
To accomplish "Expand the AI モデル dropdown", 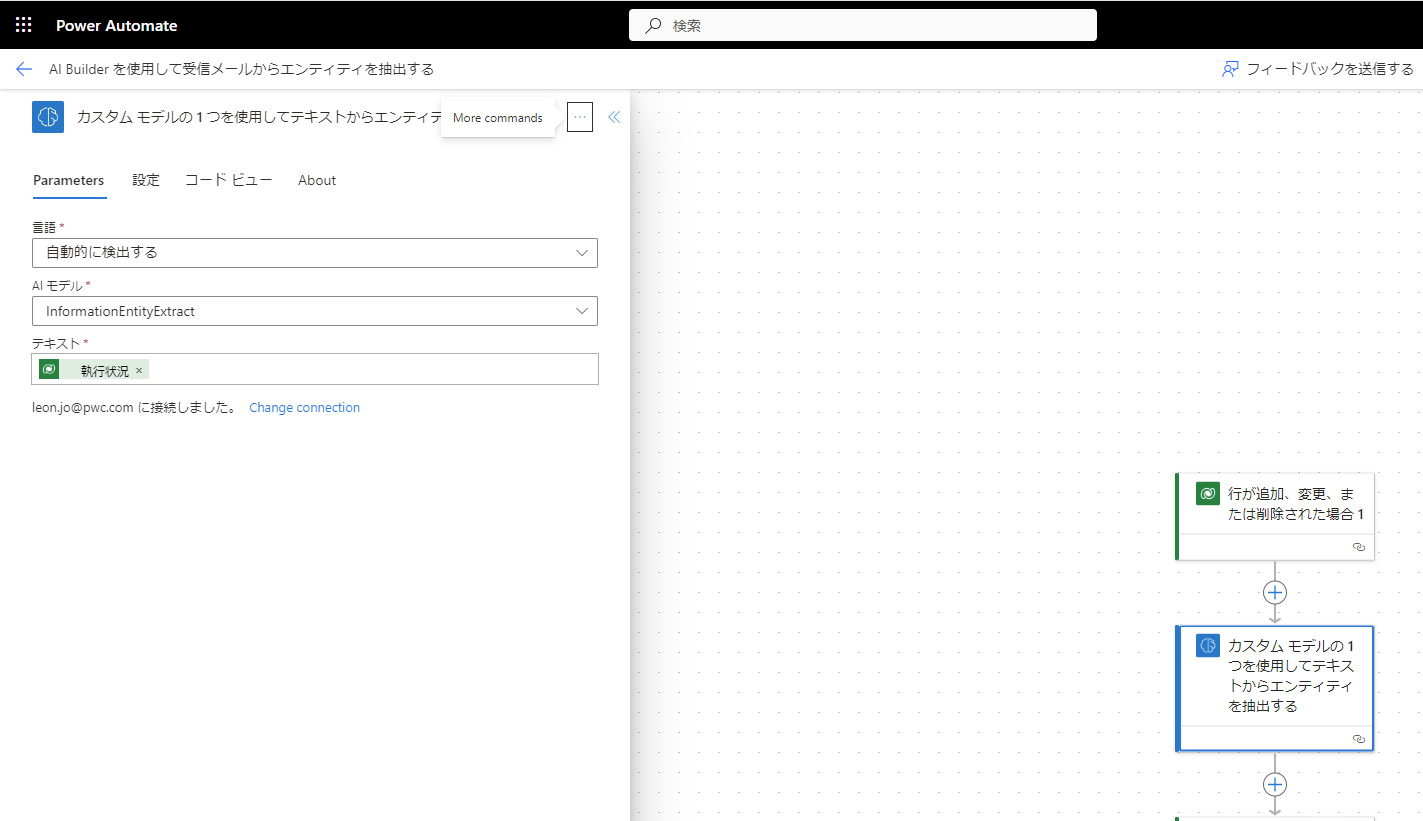I will point(582,311).
